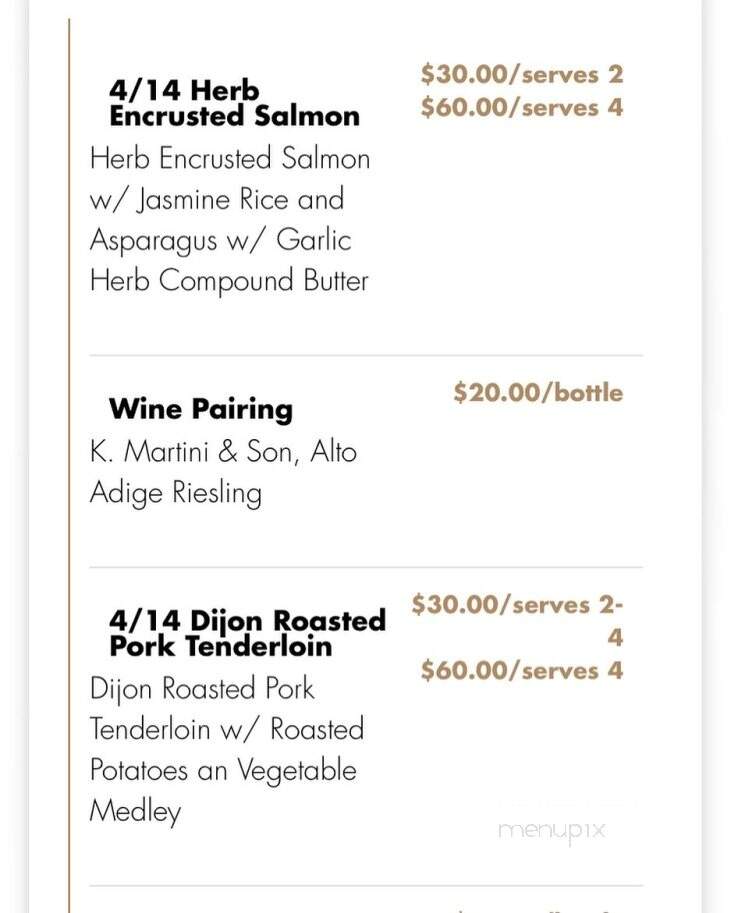Viewport: 731px width, 913px height.
Task: Click the menupix watermark logo
Action: (552, 830)
